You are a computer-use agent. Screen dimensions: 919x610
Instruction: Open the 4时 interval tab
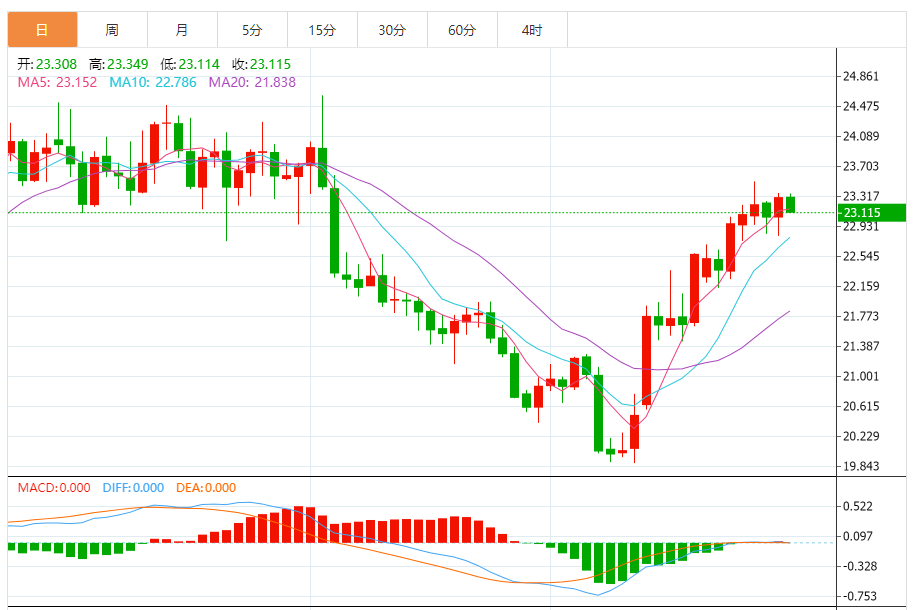(x=532, y=30)
